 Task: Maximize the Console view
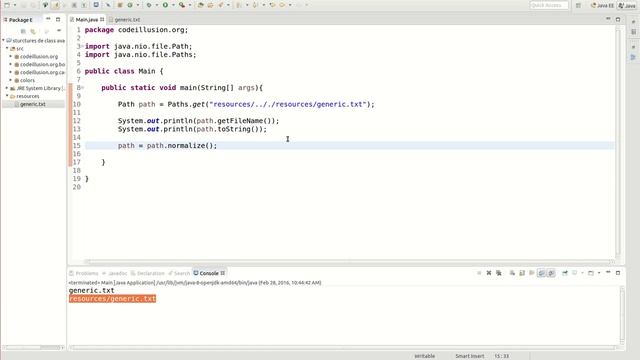(618, 273)
